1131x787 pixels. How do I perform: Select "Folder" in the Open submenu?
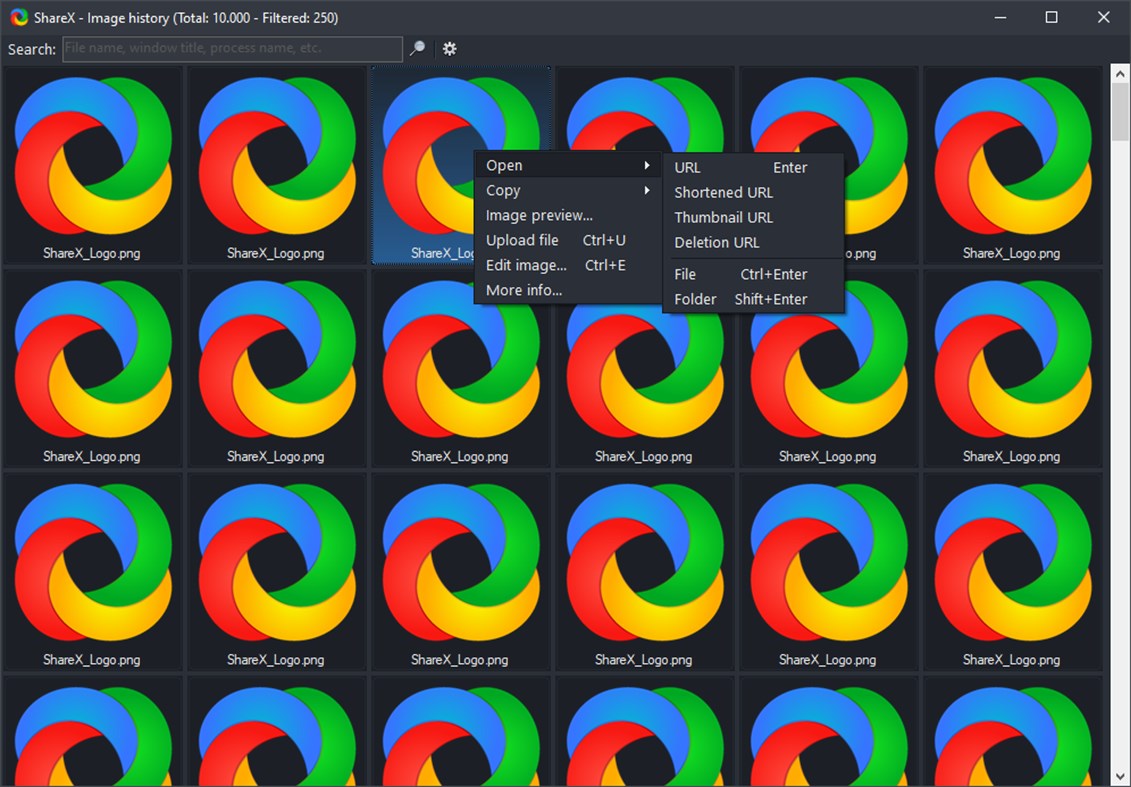click(x=695, y=298)
